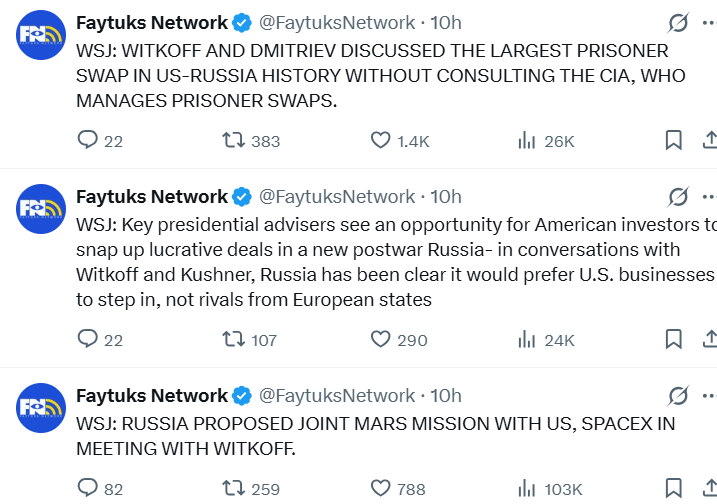Open Faytuks Network avatar on first post
Viewport: 717px width, 504px height.
(41, 35)
